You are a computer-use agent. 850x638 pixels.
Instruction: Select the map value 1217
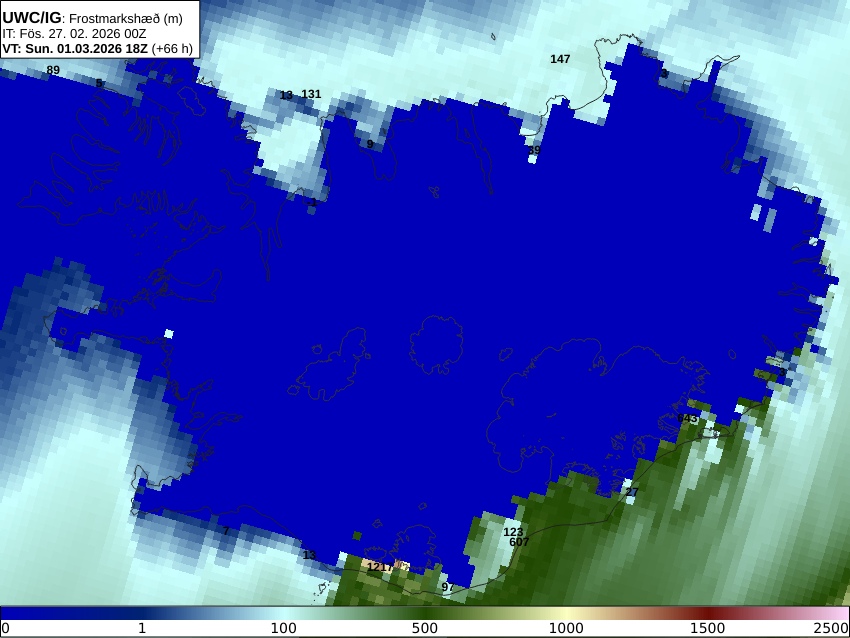pyautogui.click(x=381, y=567)
